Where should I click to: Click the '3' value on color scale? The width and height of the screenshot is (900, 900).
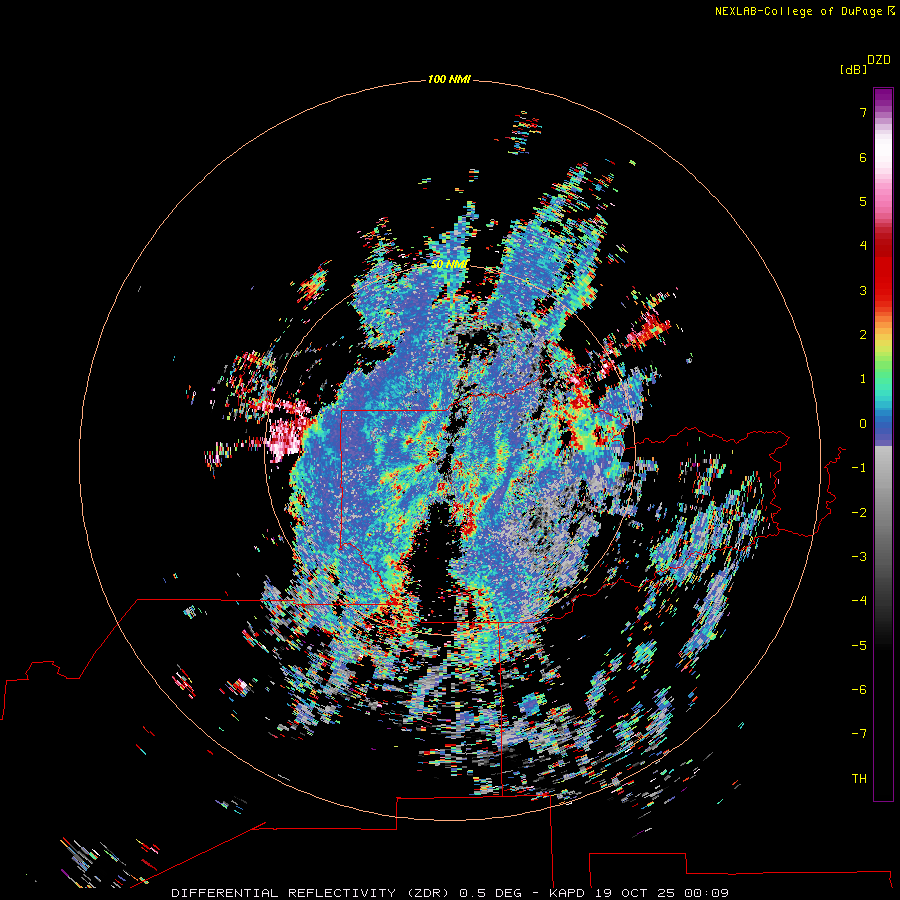tap(863, 290)
